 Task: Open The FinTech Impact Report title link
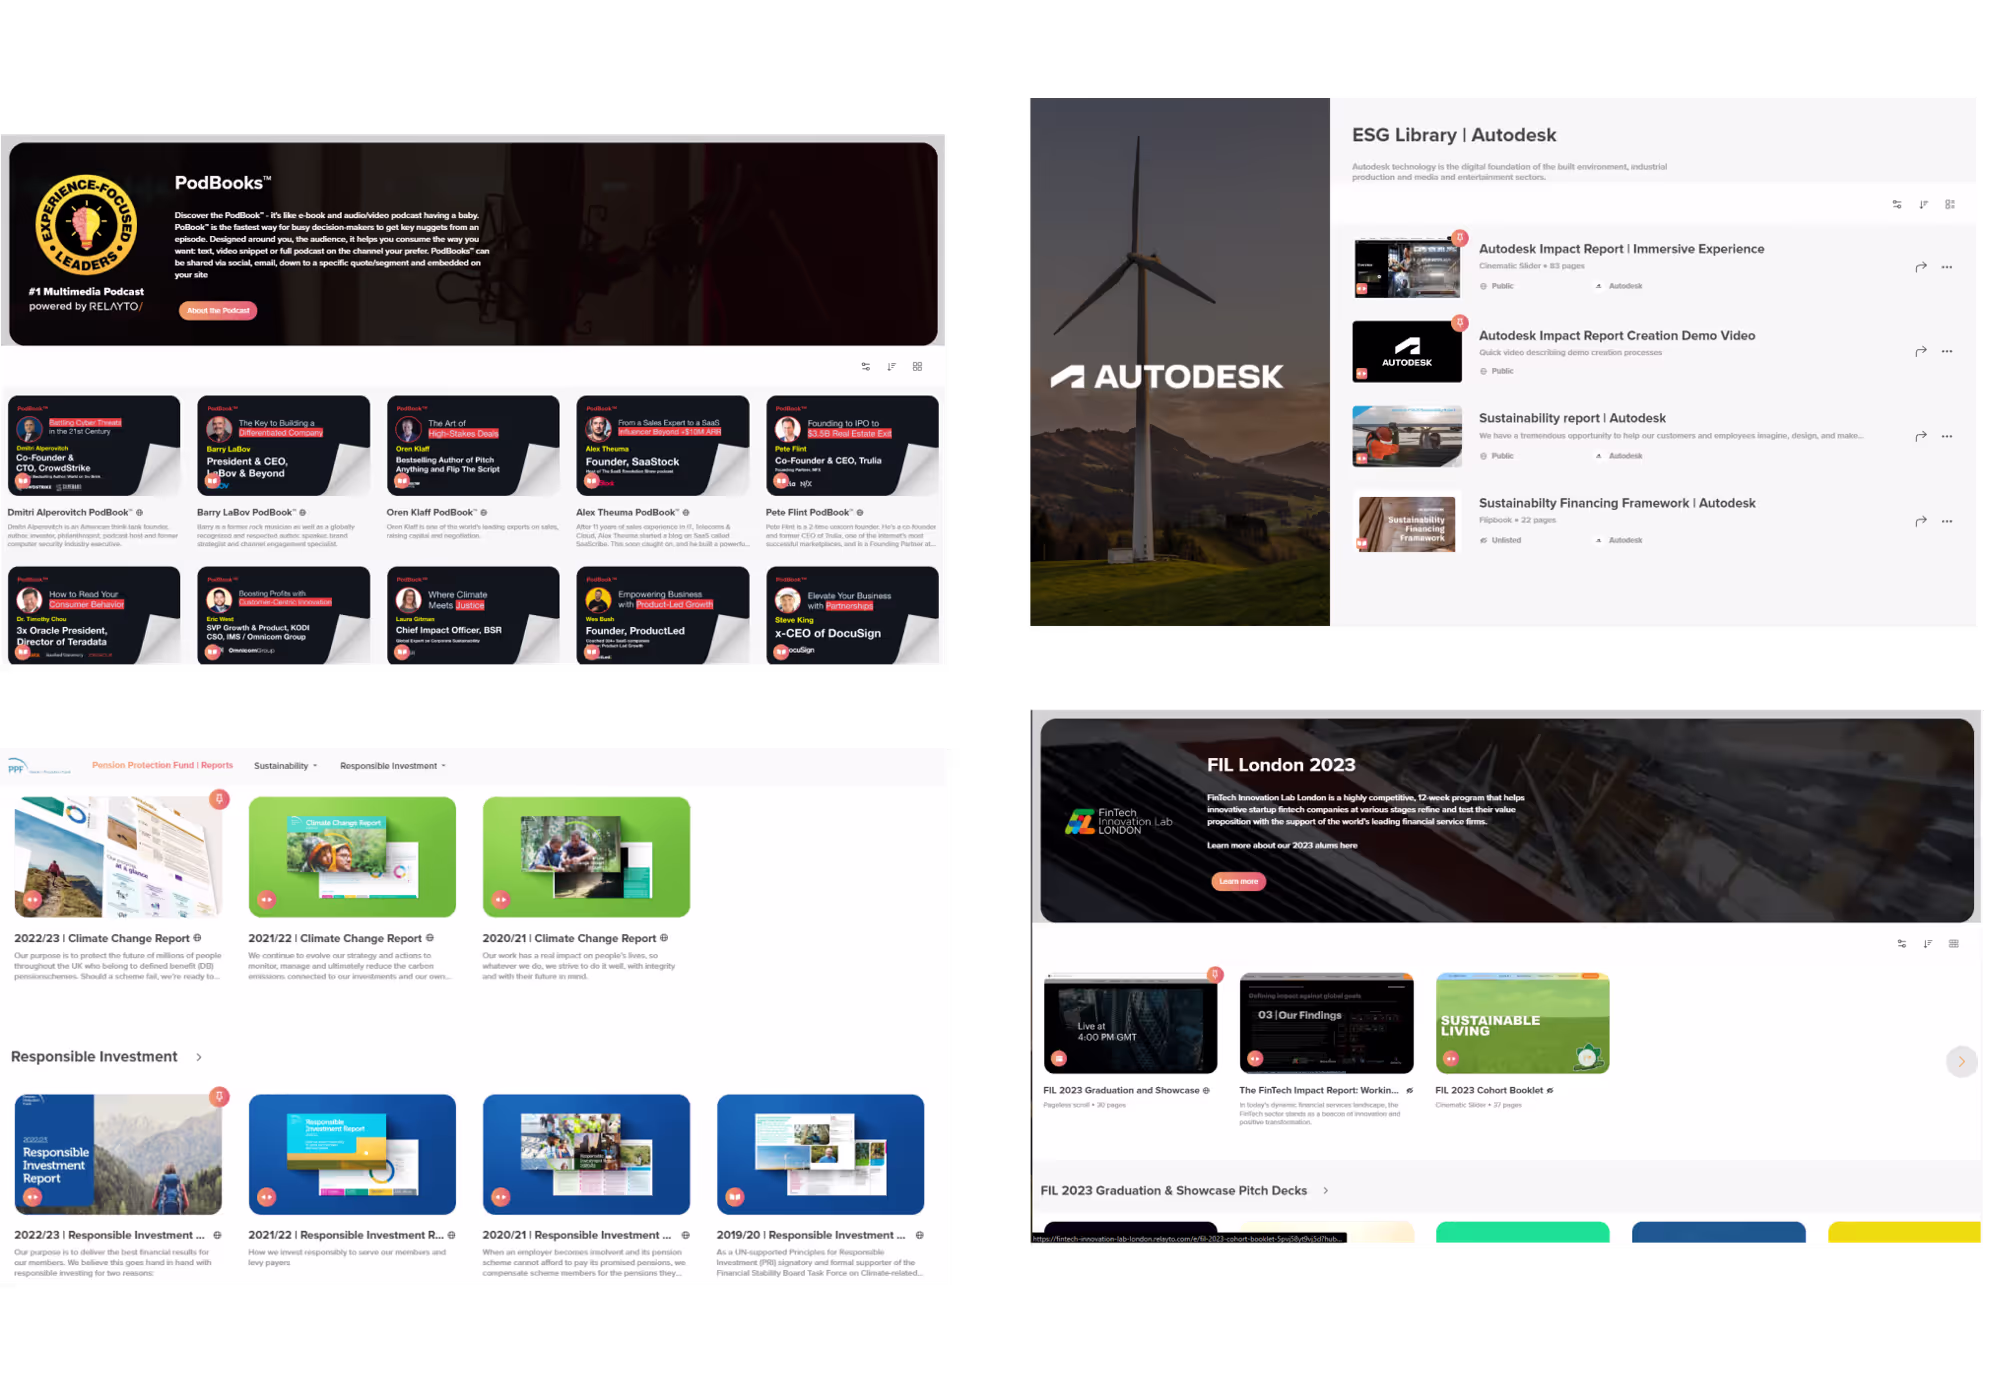[1319, 1091]
